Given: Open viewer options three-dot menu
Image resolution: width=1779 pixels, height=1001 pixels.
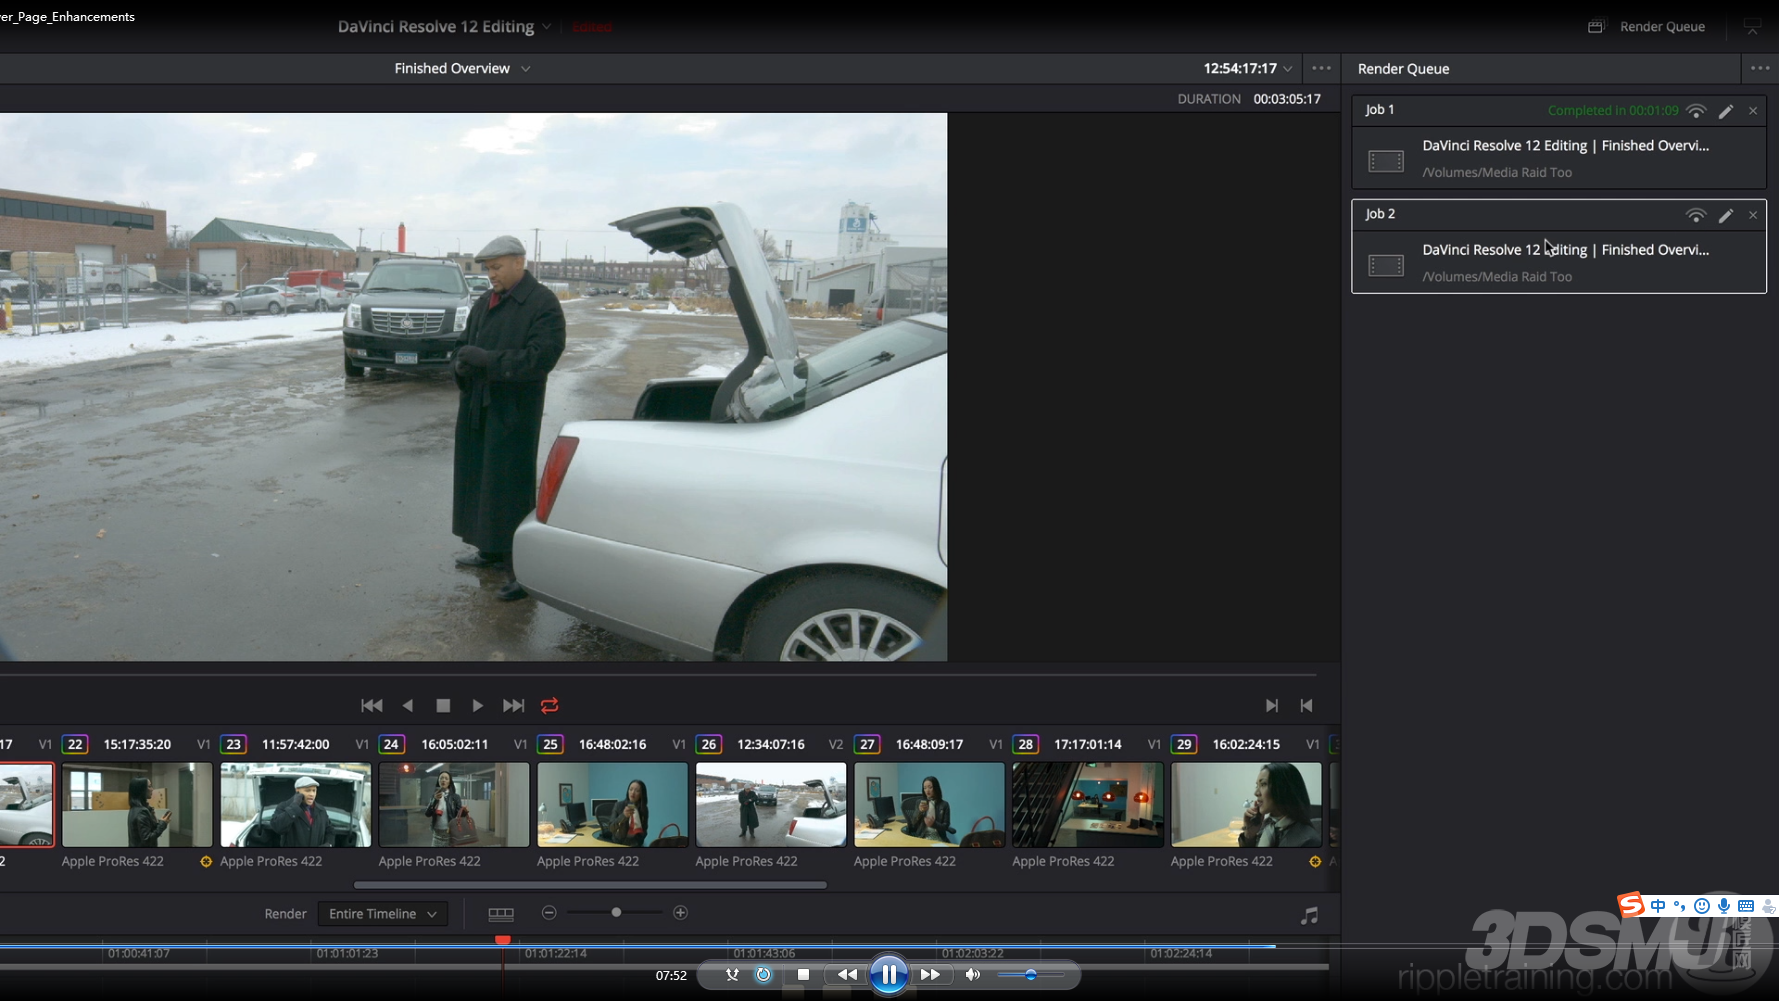Looking at the screenshot, I should coord(1321,68).
